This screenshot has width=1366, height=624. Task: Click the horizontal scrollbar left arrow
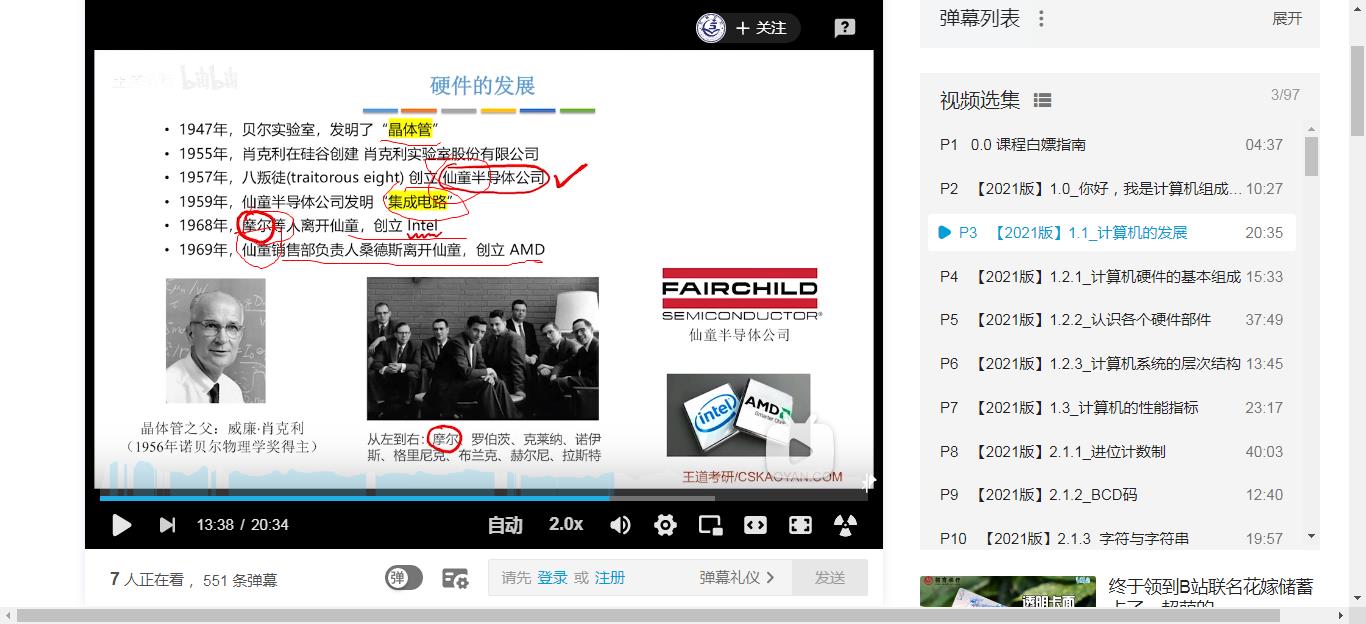8,615
